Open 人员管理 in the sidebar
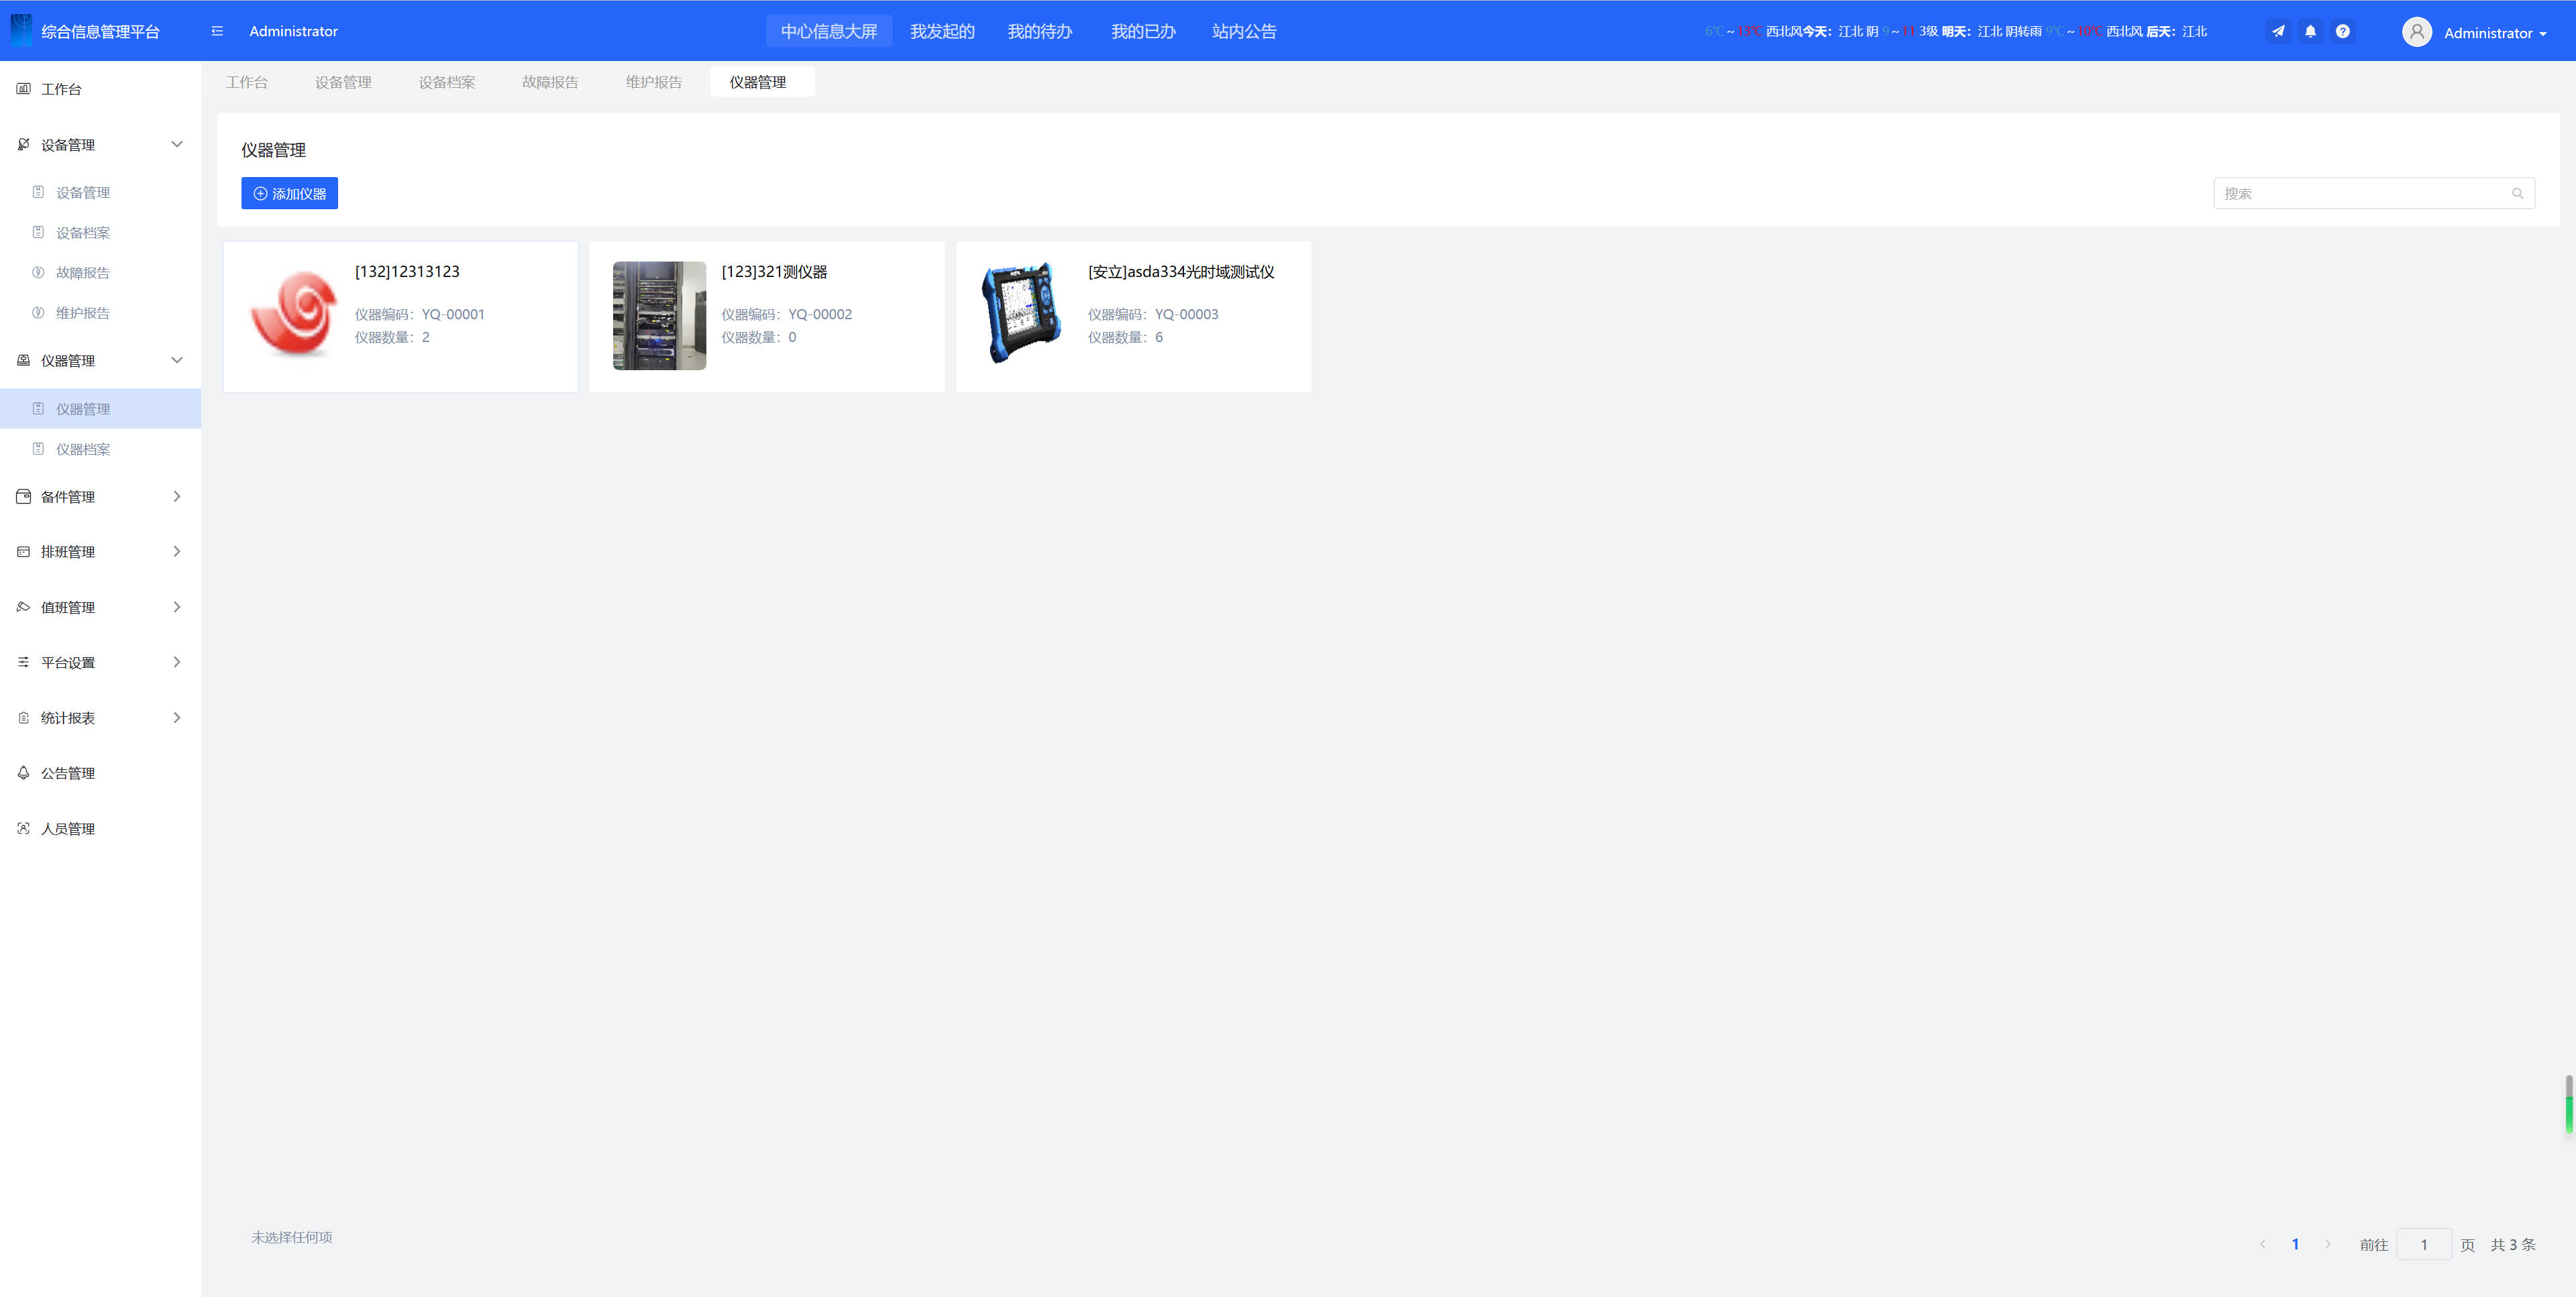 (x=68, y=829)
